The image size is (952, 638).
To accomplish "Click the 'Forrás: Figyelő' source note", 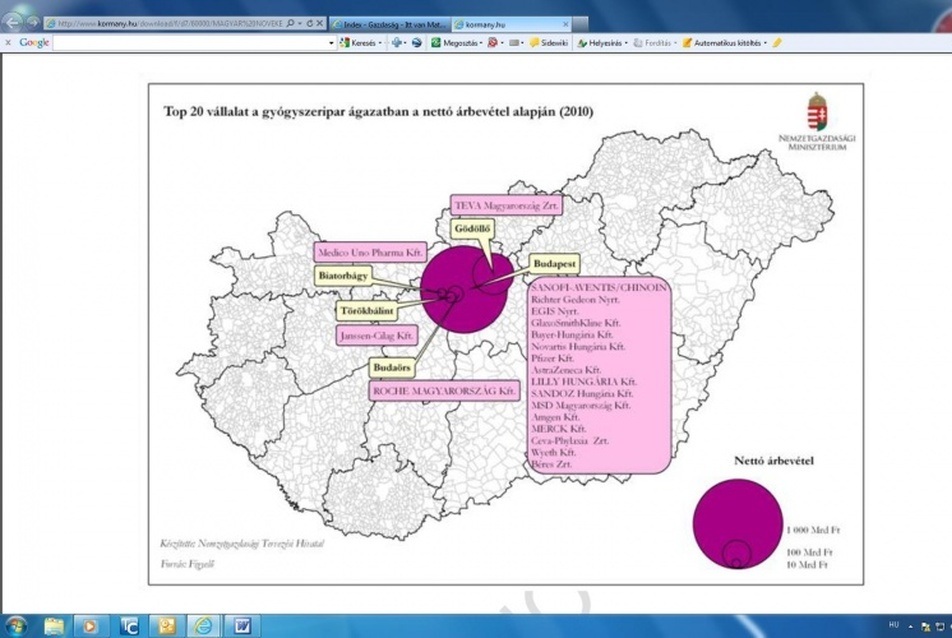I will pos(187,564).
